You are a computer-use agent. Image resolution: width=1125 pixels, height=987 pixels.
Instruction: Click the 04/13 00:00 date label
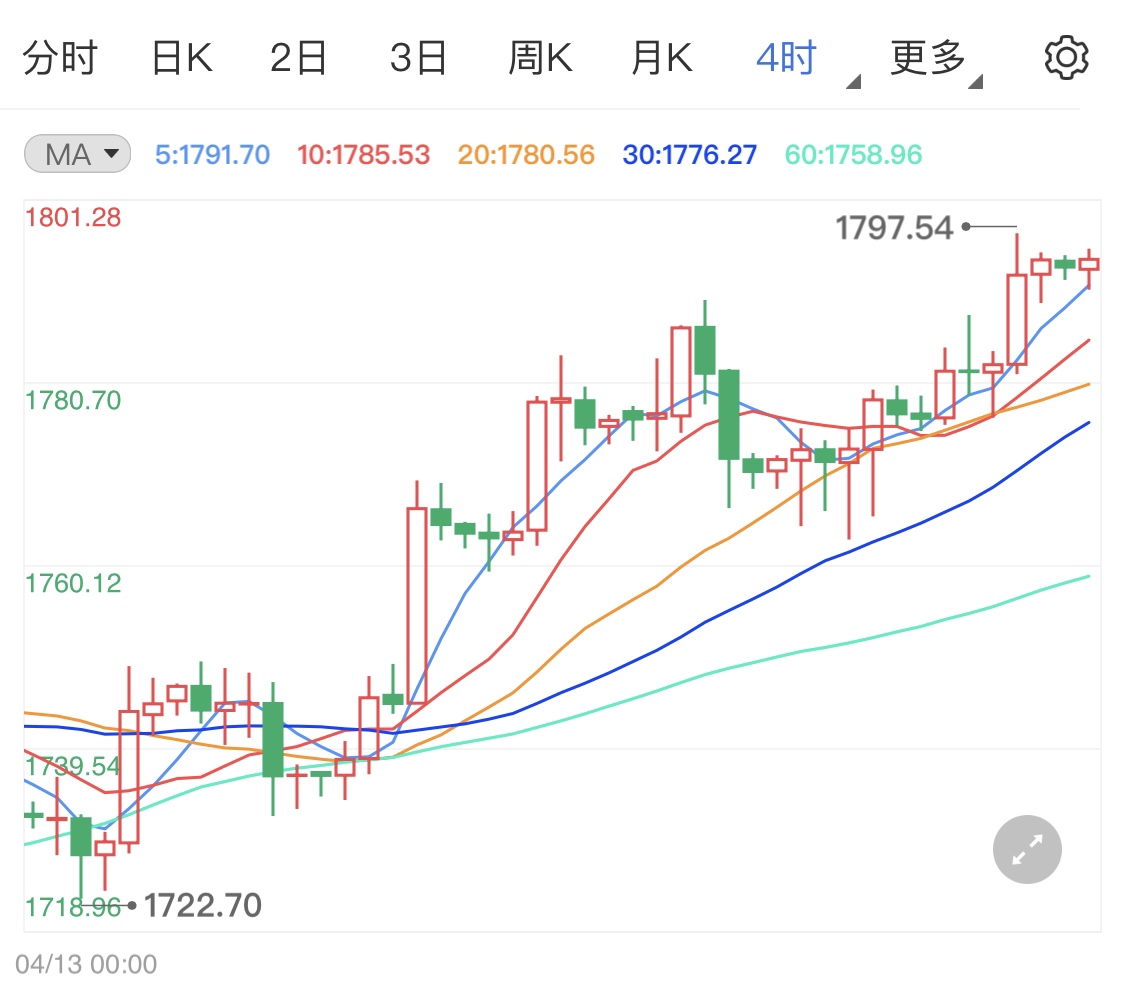coord(89,963)
